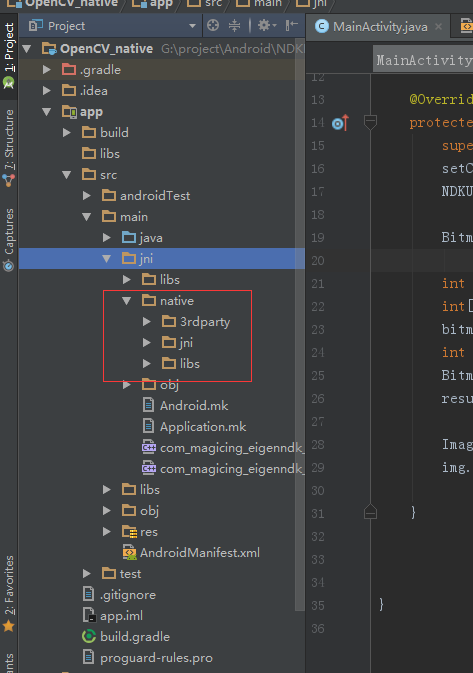Click the project tree vertical scrollbar
Viewport: 473px width, 673px height.
pos(300,335)
